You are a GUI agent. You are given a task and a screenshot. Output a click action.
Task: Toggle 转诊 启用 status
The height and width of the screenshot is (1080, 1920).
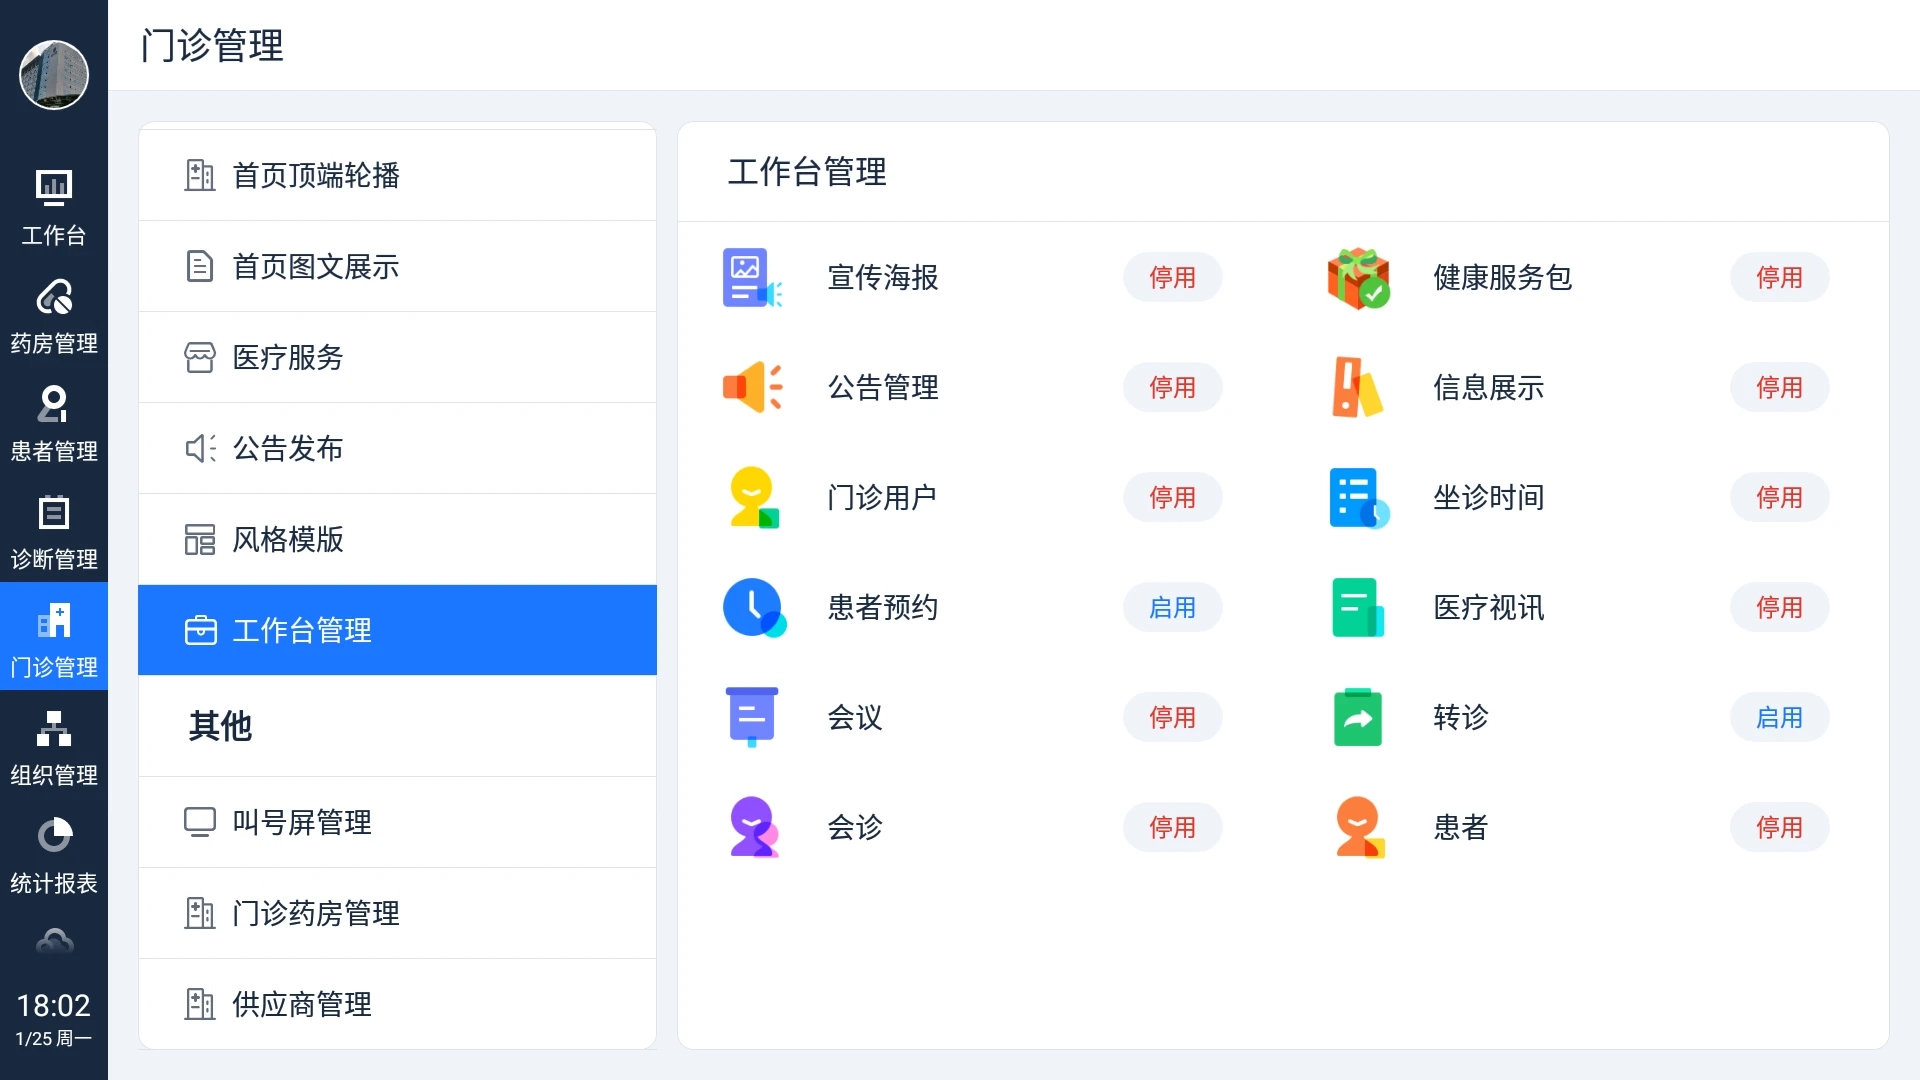click(x=1779, y=718)
